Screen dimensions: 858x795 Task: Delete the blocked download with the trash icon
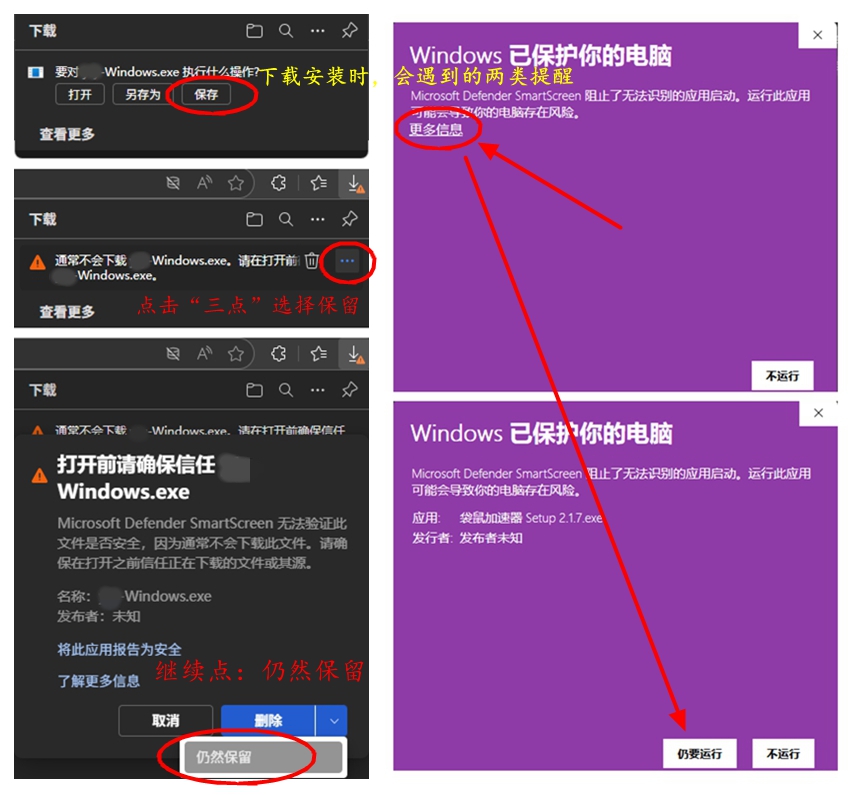click(x=311, y=260)
